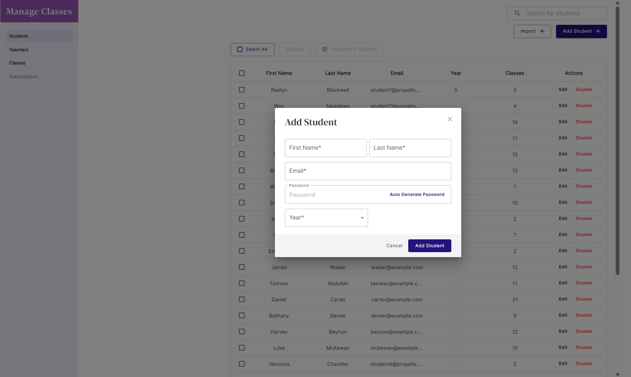Click the Last Name column header

click(338, 73)
